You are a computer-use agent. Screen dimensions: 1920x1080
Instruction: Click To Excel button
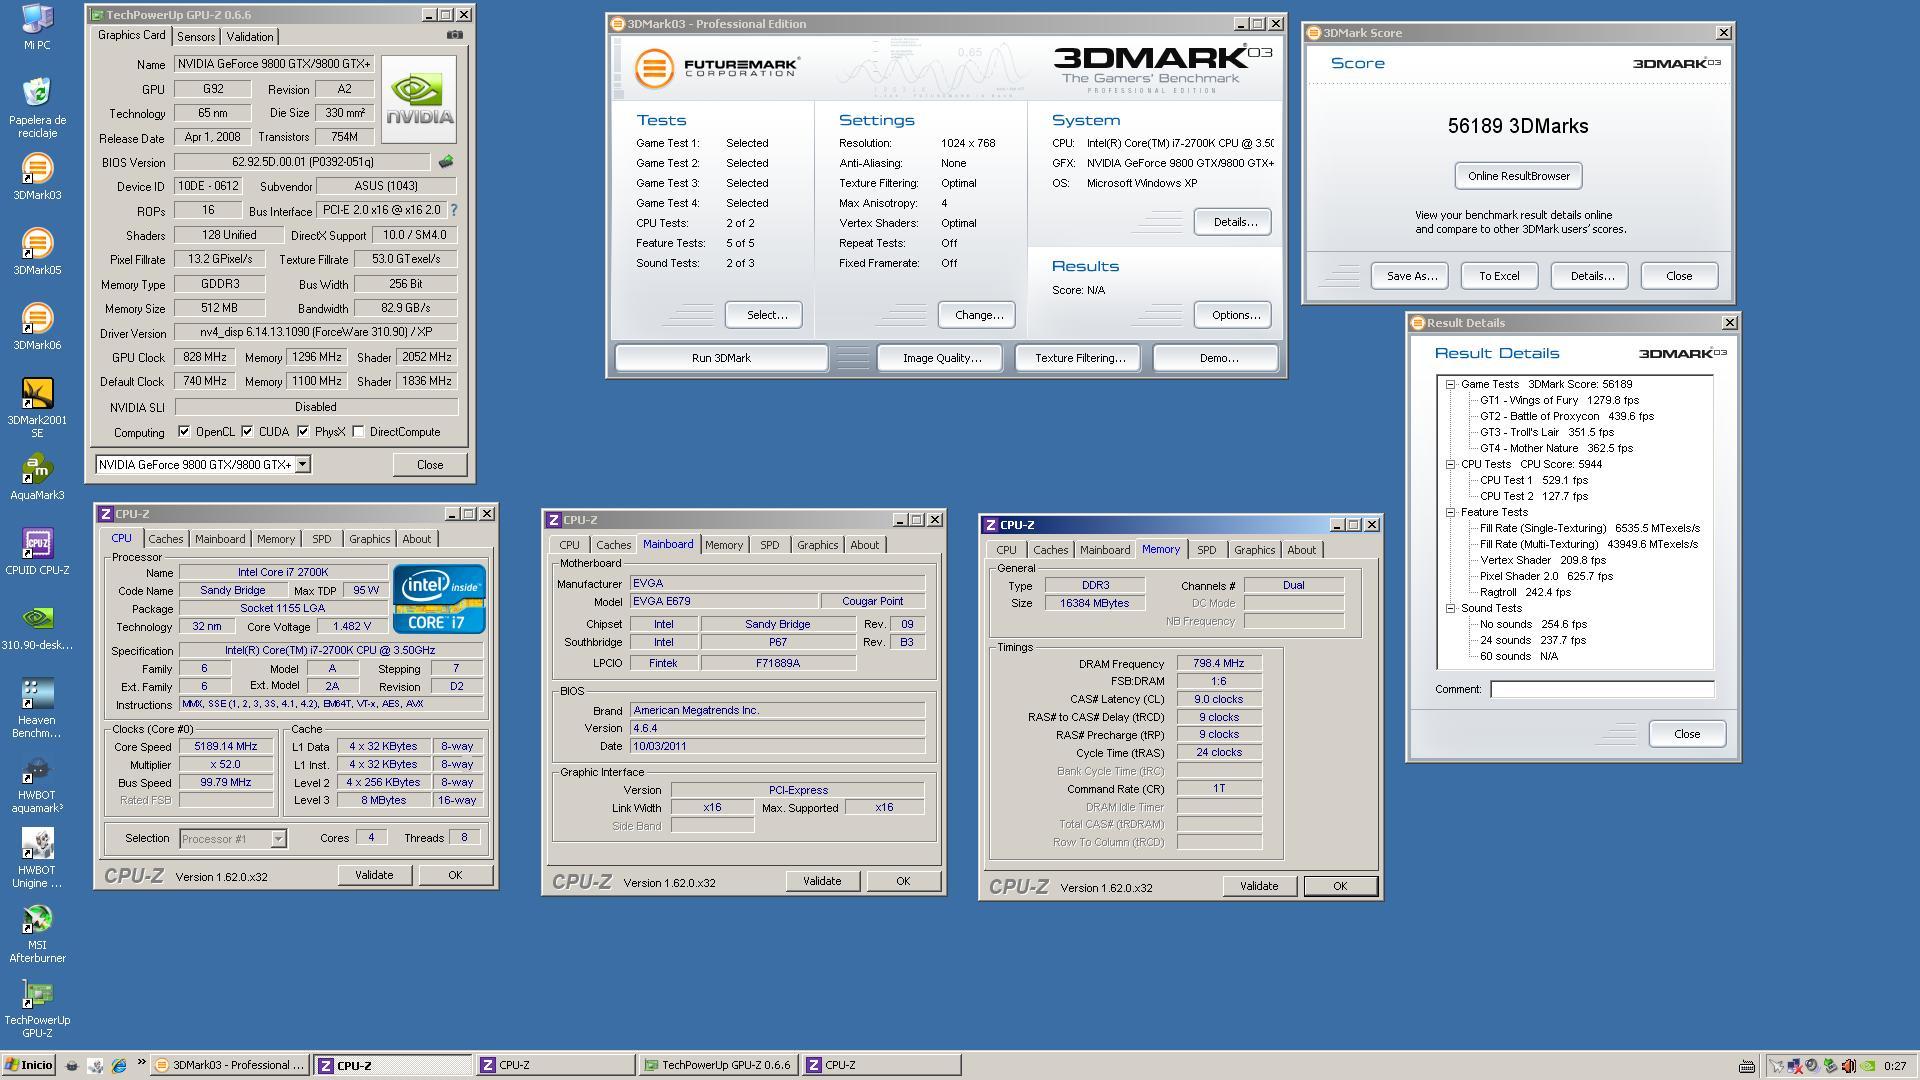(1499, 276)
